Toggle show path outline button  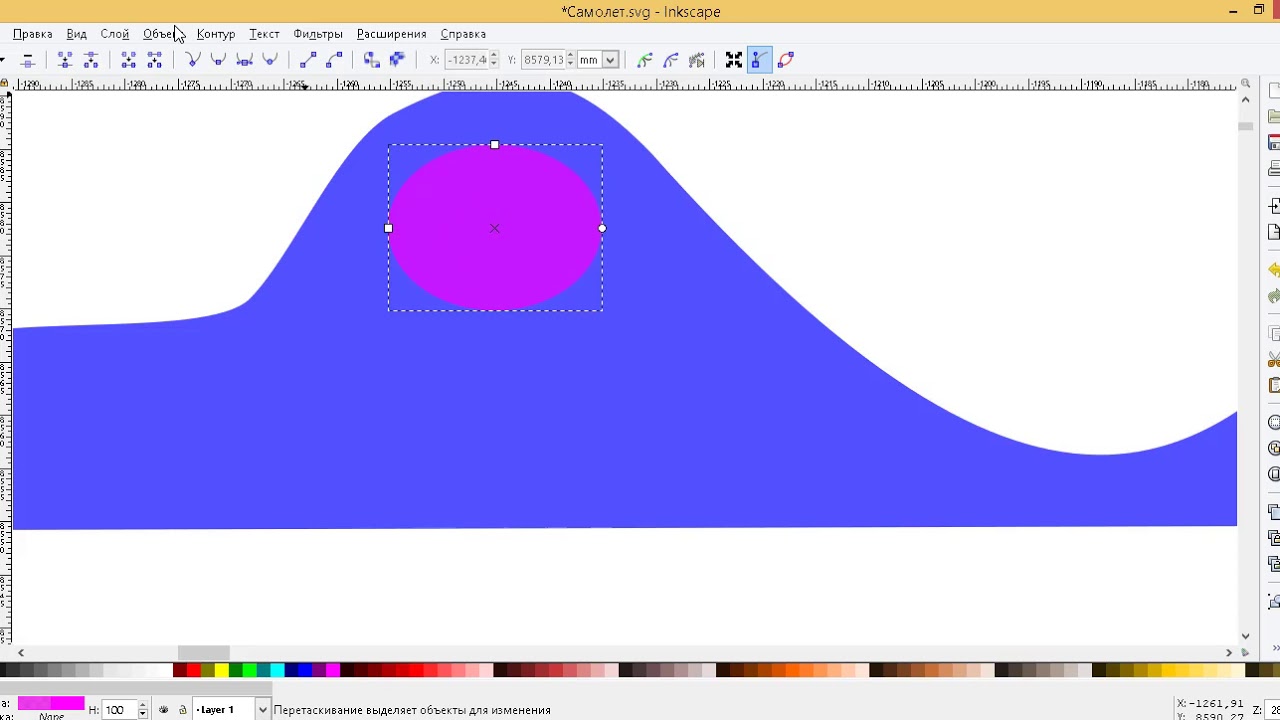click(x=785, y=60)
